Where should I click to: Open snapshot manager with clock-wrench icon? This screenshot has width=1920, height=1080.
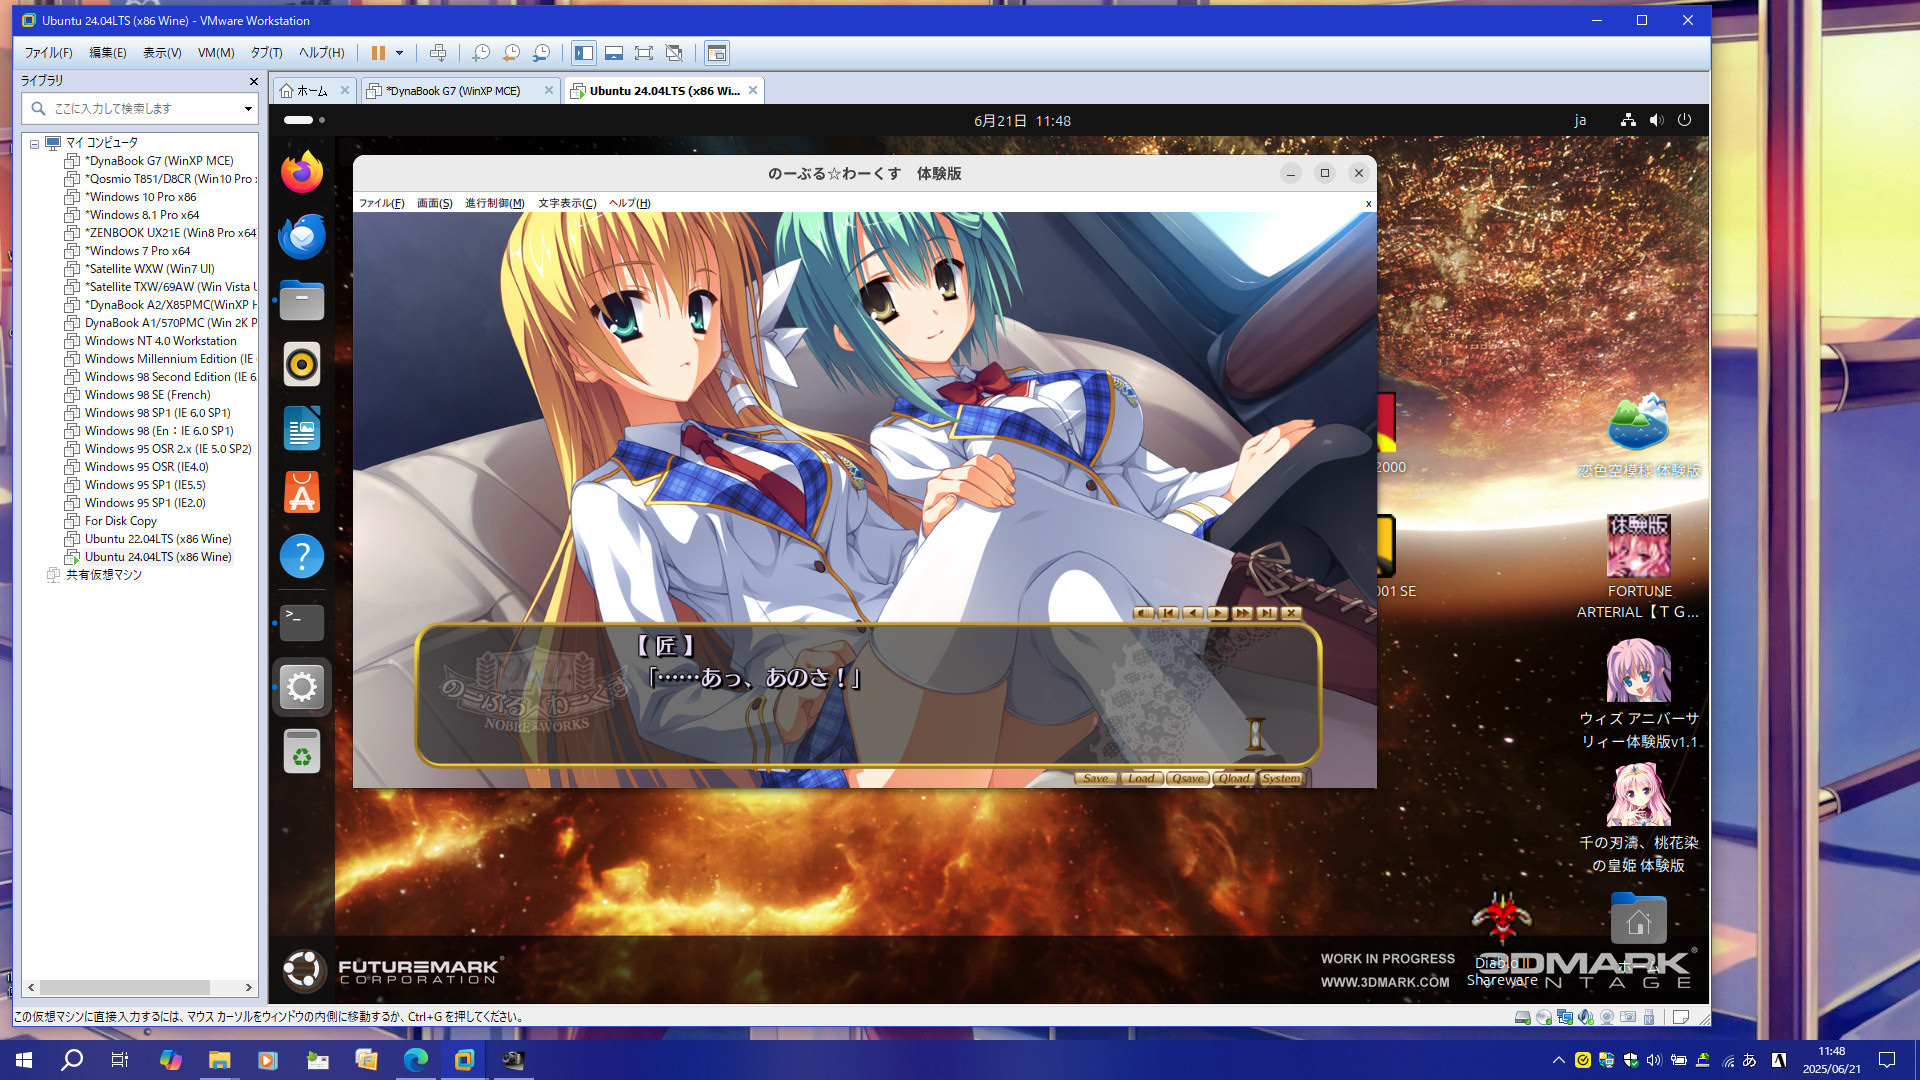click(541, 53)
